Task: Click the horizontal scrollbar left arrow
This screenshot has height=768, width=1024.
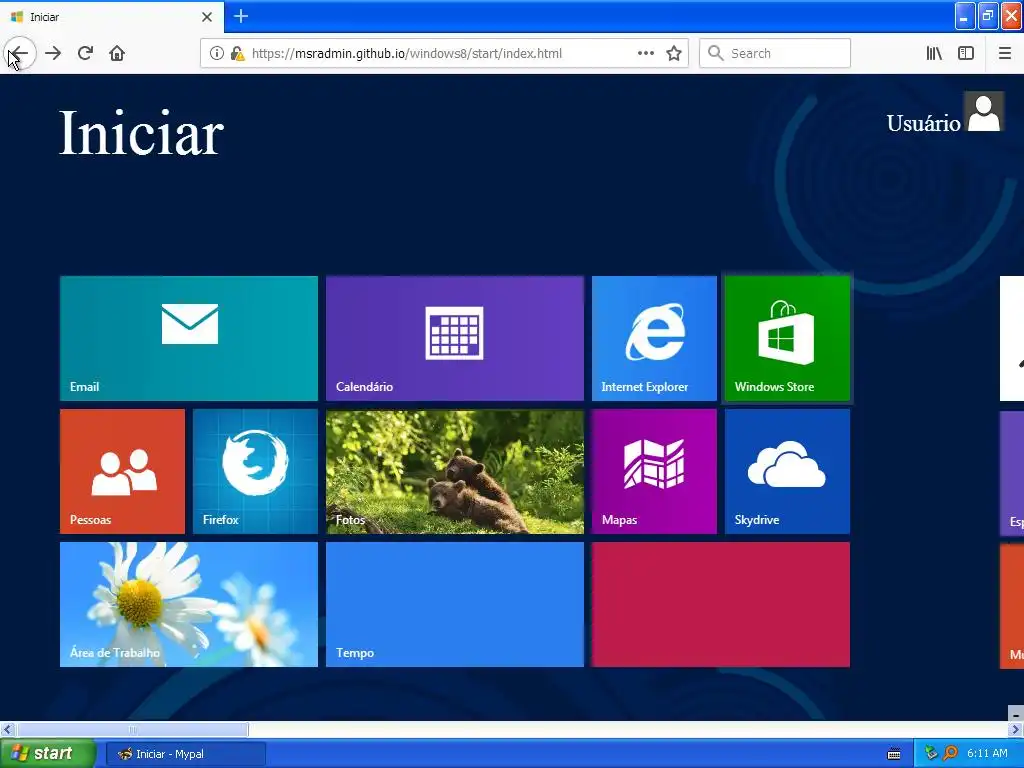Action: [x=7, y=729]
